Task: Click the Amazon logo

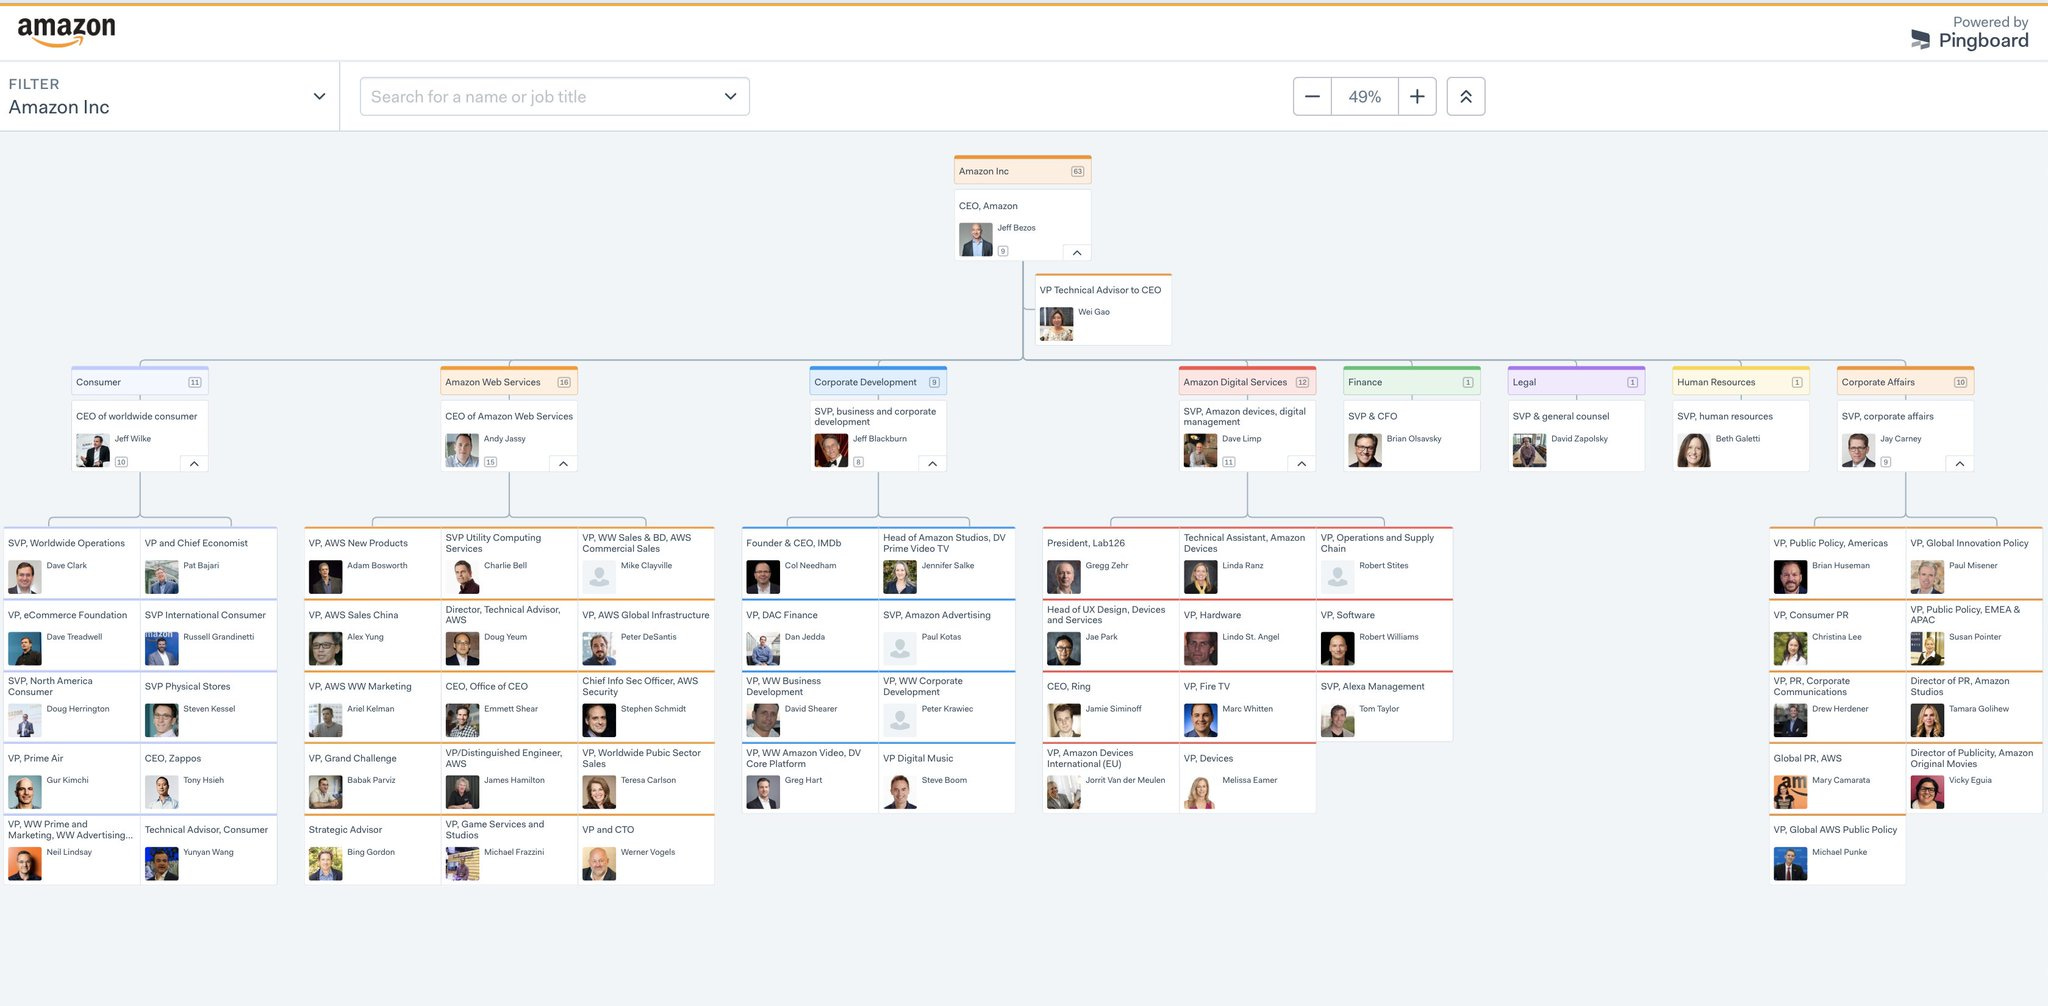Action: click(x=66, y=31)
